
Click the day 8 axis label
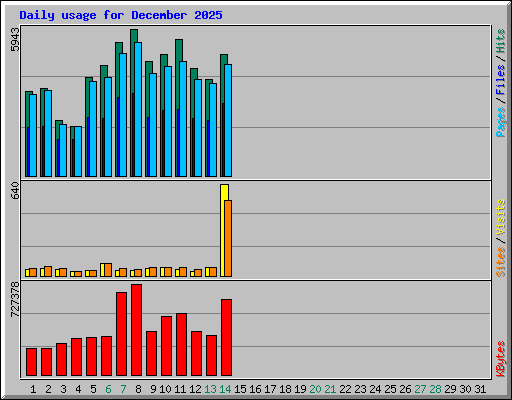click(x=138, y=389)
